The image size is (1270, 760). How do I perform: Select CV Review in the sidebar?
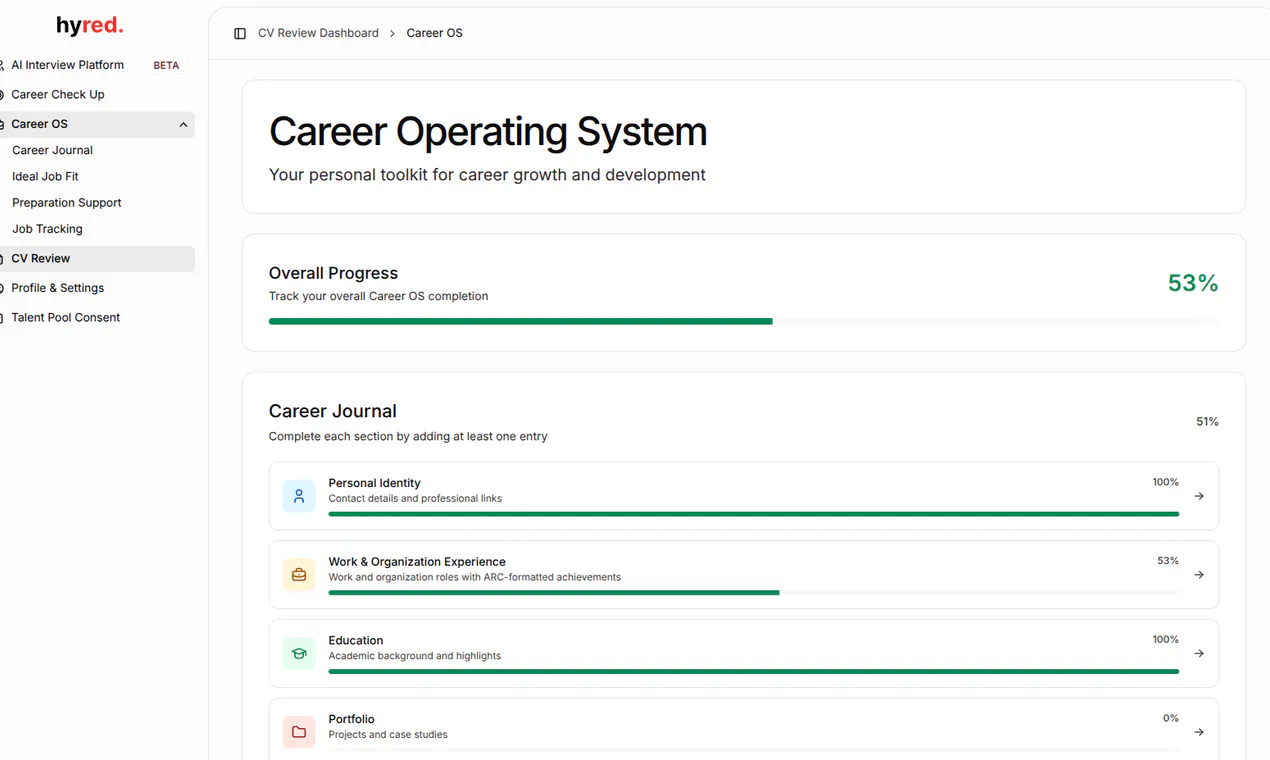pyautogui.click(x=97, y=259)
